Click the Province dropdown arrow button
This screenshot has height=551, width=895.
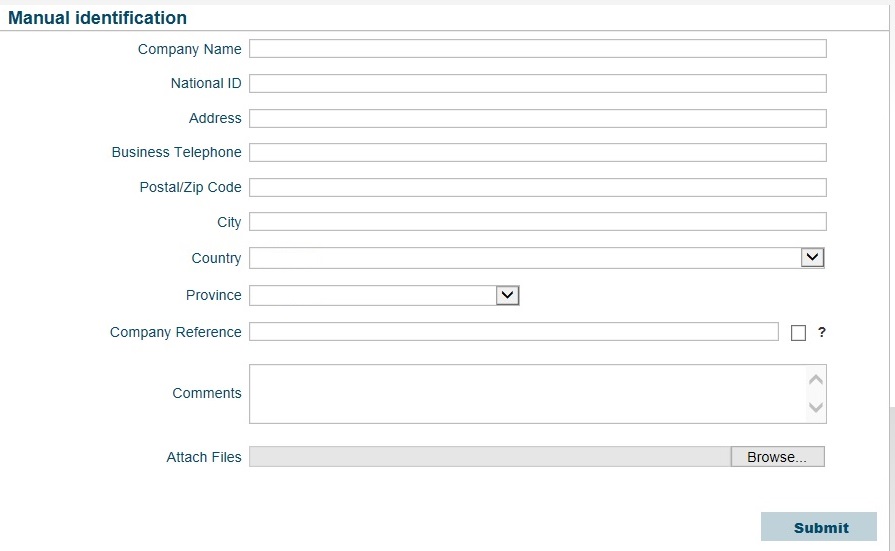(507, 296)
